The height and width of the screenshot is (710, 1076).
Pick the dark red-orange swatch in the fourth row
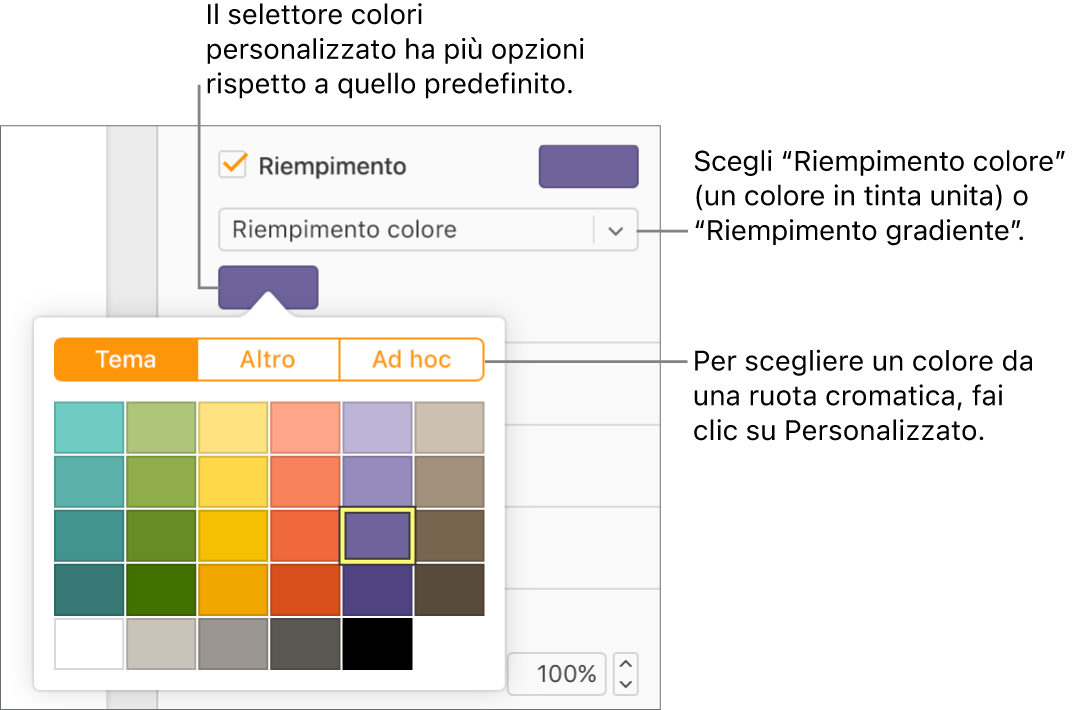point(305,590)
